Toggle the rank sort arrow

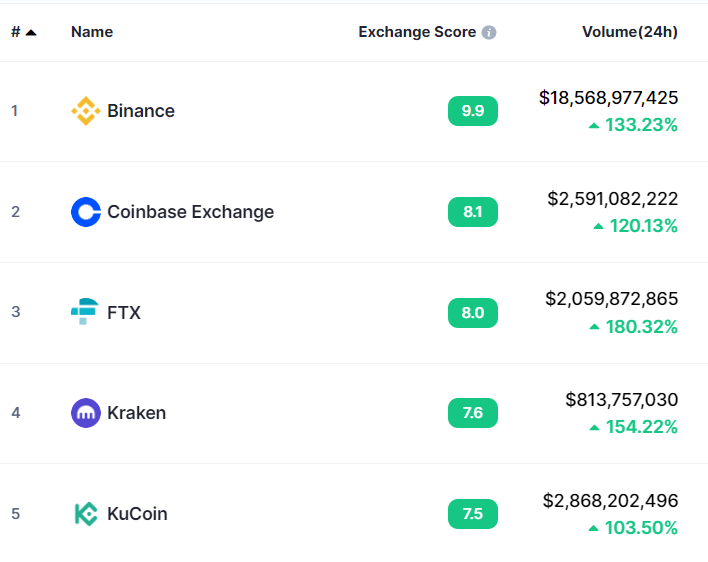tap(31, 33)
